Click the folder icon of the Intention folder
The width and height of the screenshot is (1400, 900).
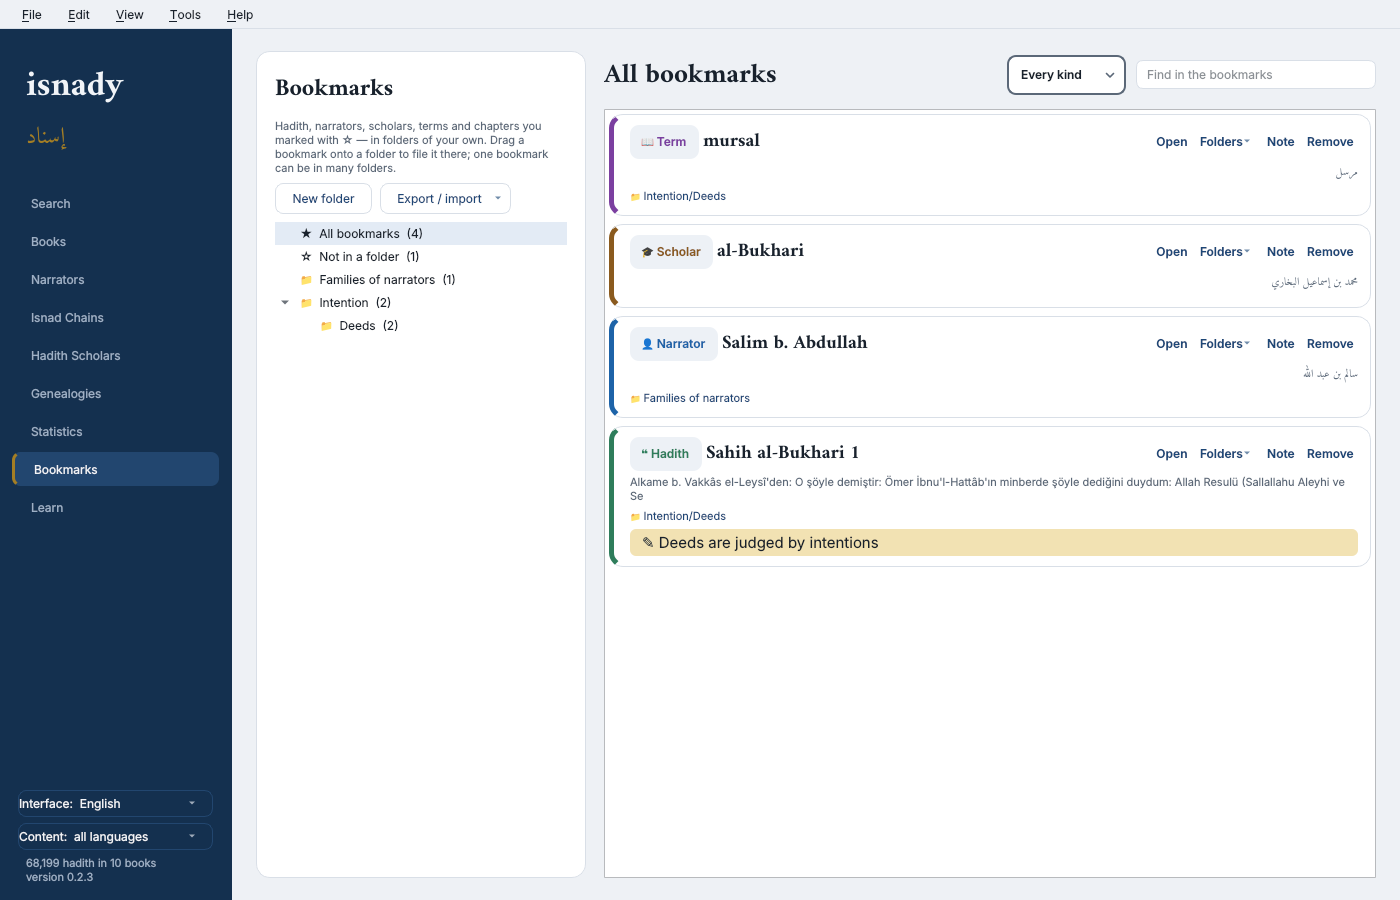pos(306,303)
